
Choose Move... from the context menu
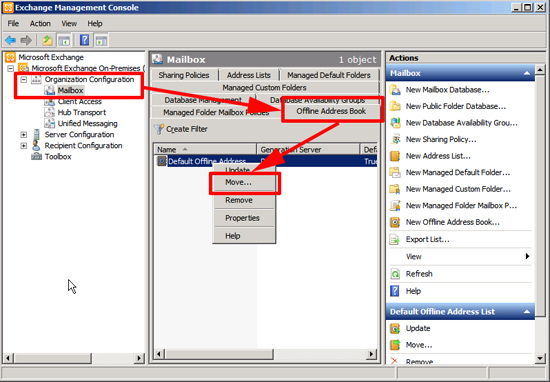tap(244, 182)
